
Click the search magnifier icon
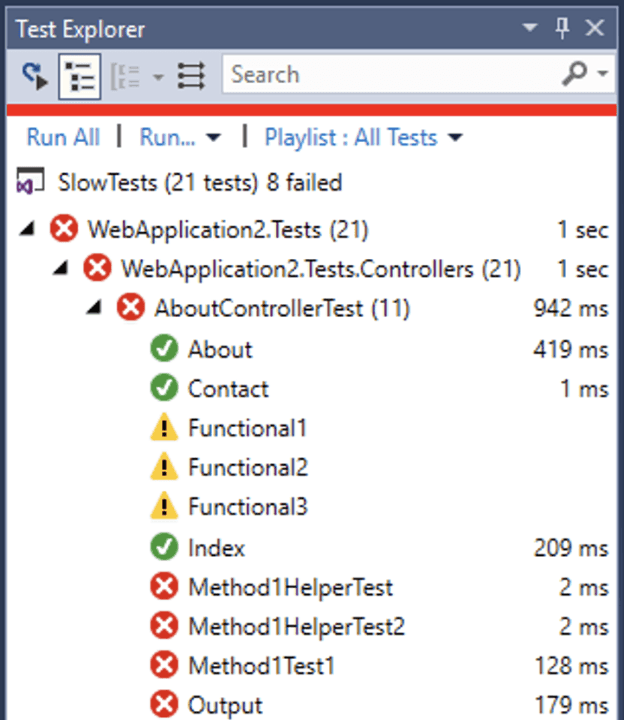click(x=577, y=74)
